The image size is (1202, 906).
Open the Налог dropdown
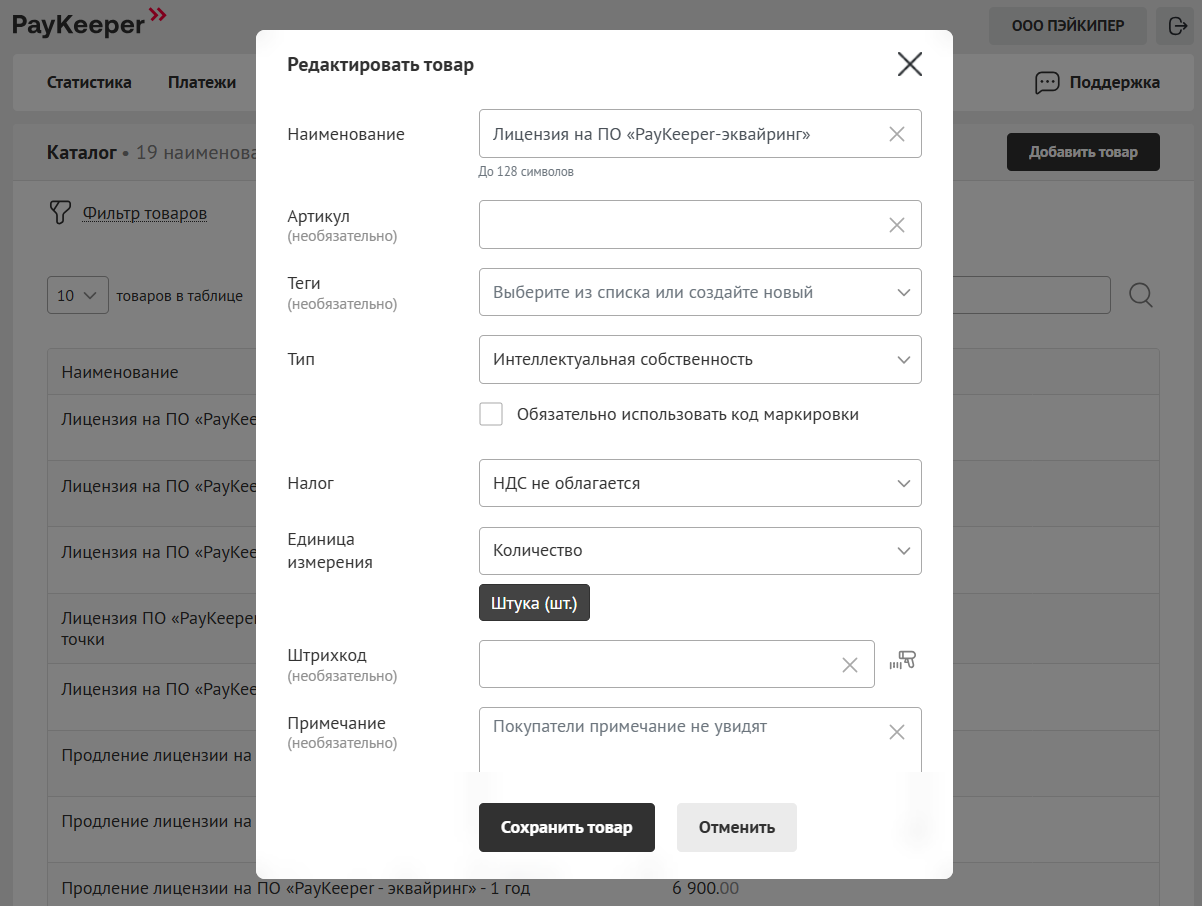click(700, 483)
